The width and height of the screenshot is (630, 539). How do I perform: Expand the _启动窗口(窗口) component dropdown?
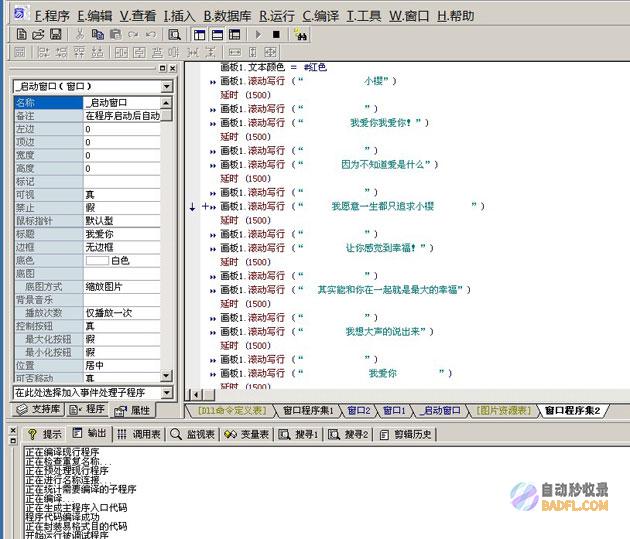click(167, 86)
